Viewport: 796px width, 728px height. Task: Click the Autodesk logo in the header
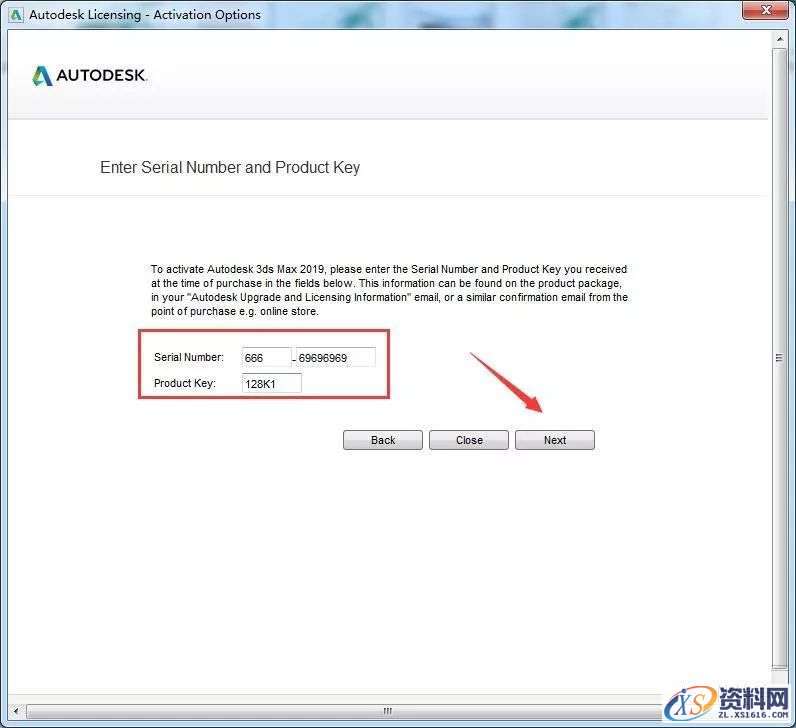point(90,76)
